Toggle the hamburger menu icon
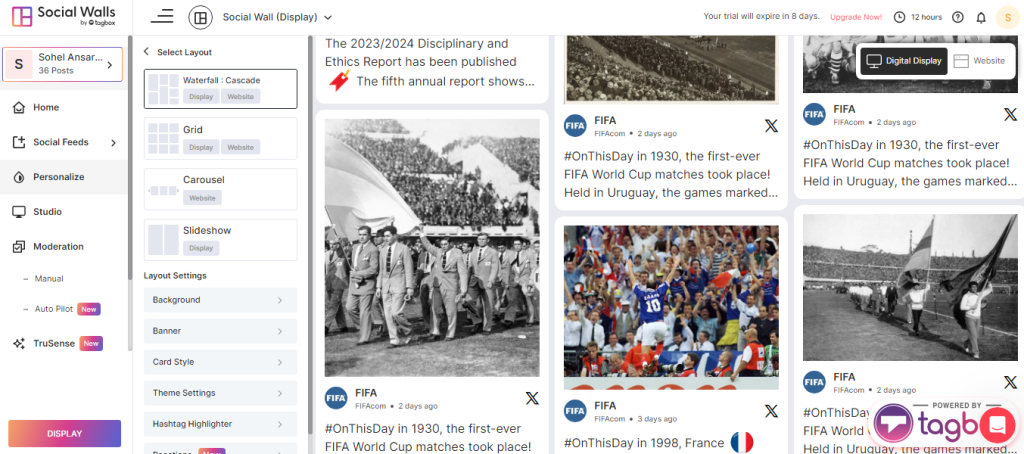Image resolution: width=1024 pixels, height=454 pixels. tap(162, 17)
